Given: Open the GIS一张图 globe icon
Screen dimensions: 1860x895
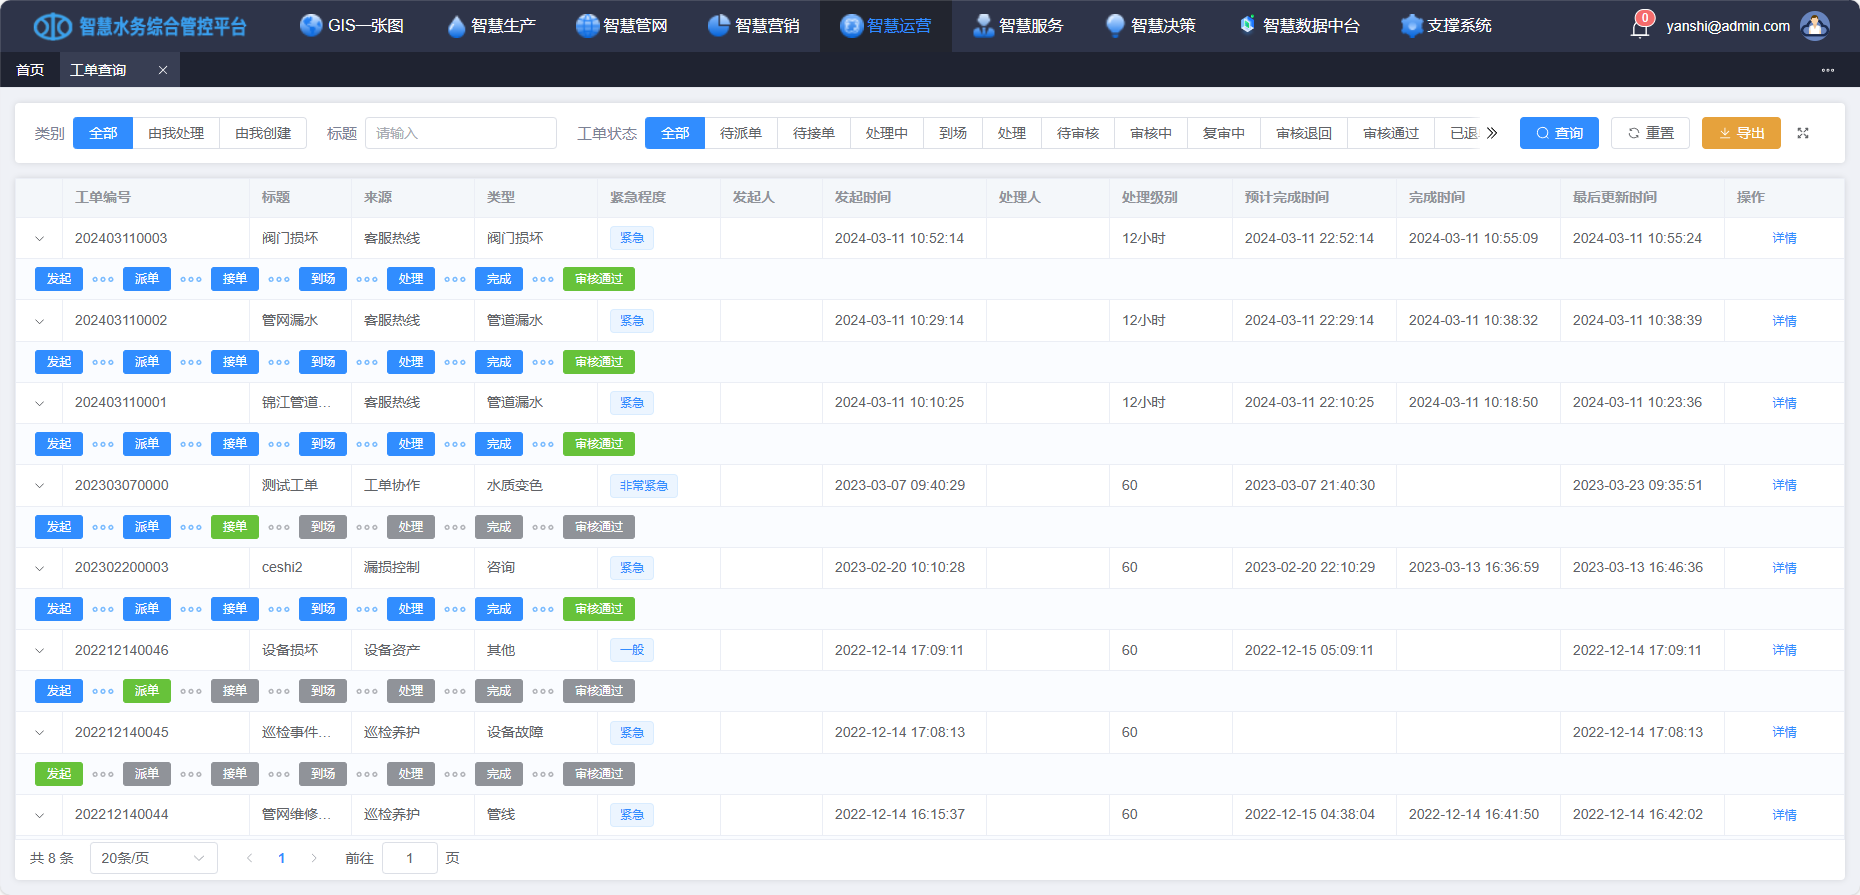Looking at the screenshot, I should click(x=311, y=25).
